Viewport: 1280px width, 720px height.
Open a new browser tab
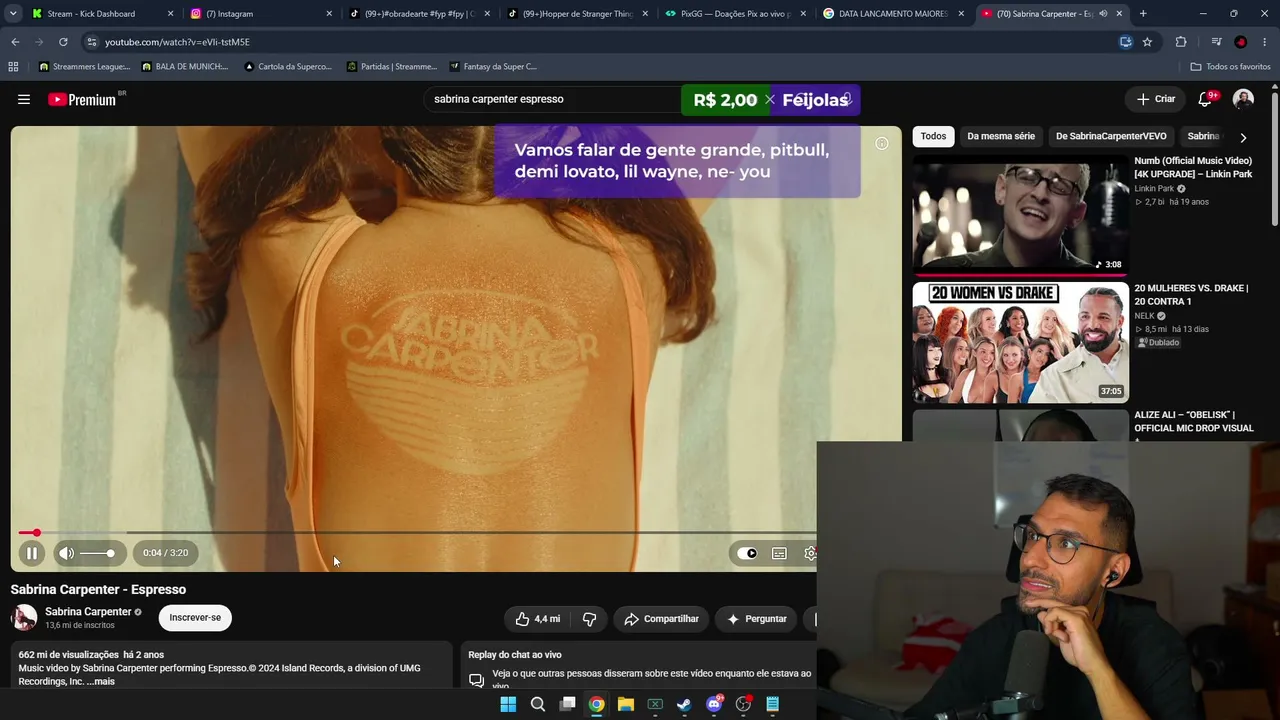point(1143,14)
